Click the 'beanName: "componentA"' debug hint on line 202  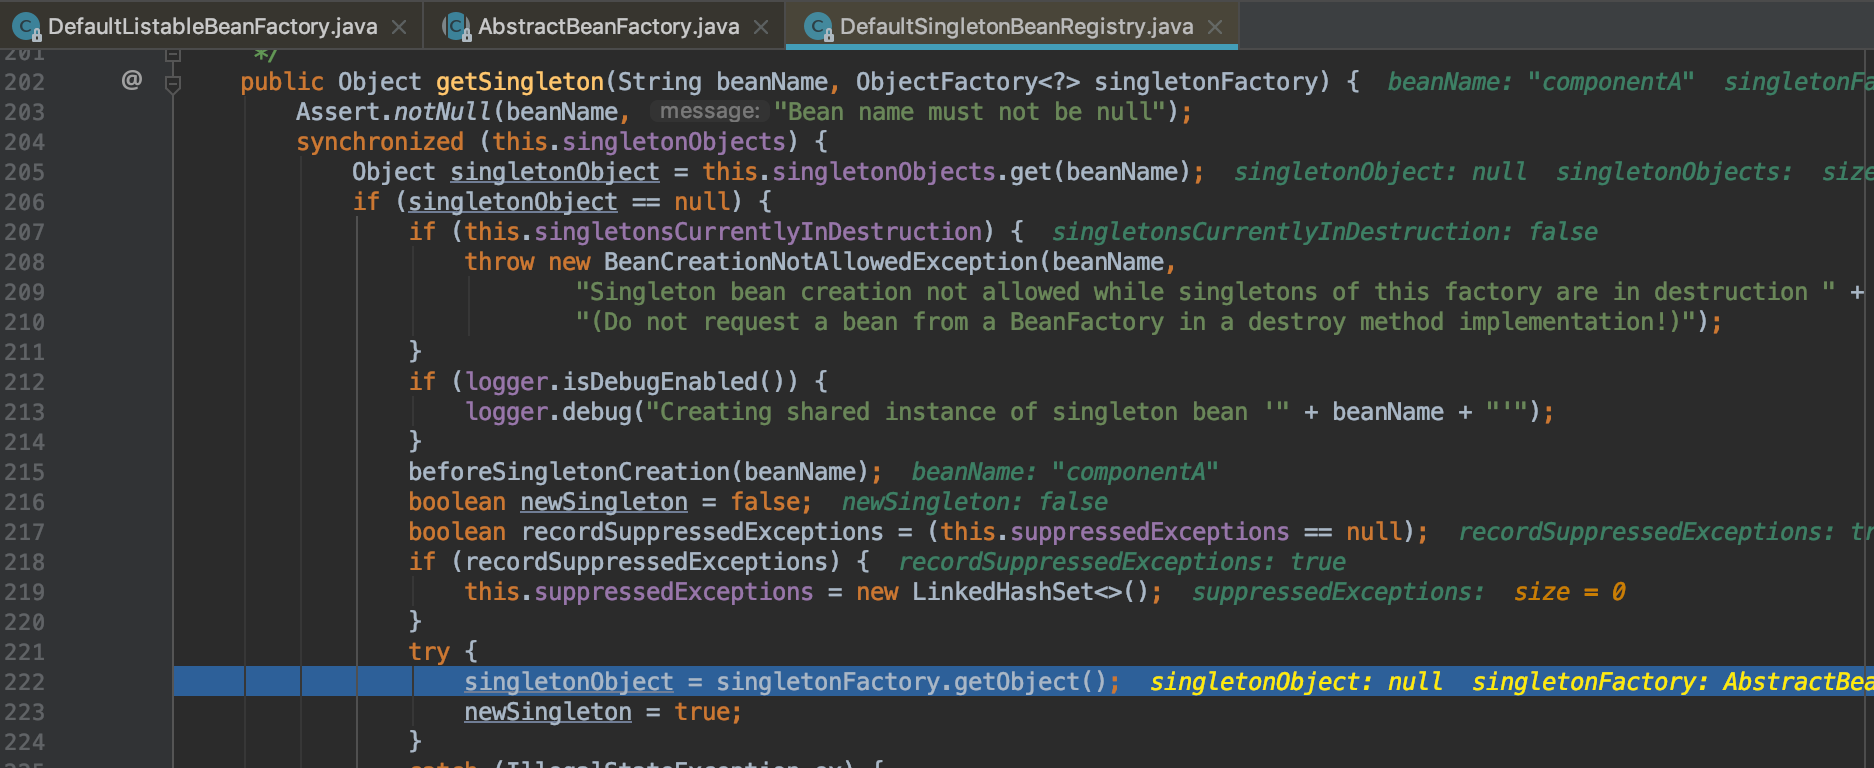(x=1540, y=82)
